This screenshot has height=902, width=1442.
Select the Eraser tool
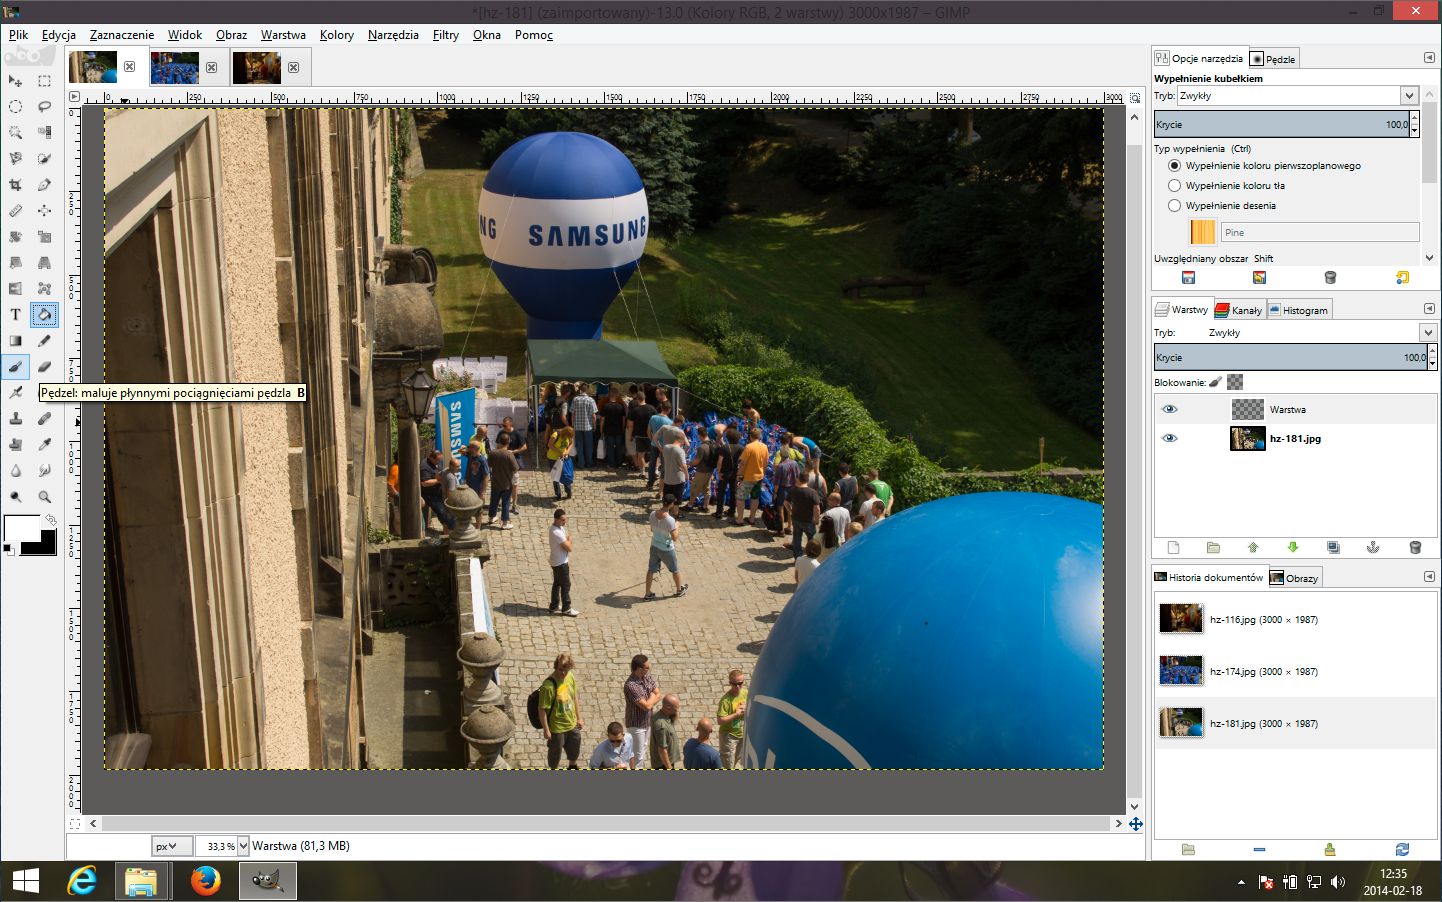click(45, 367)
